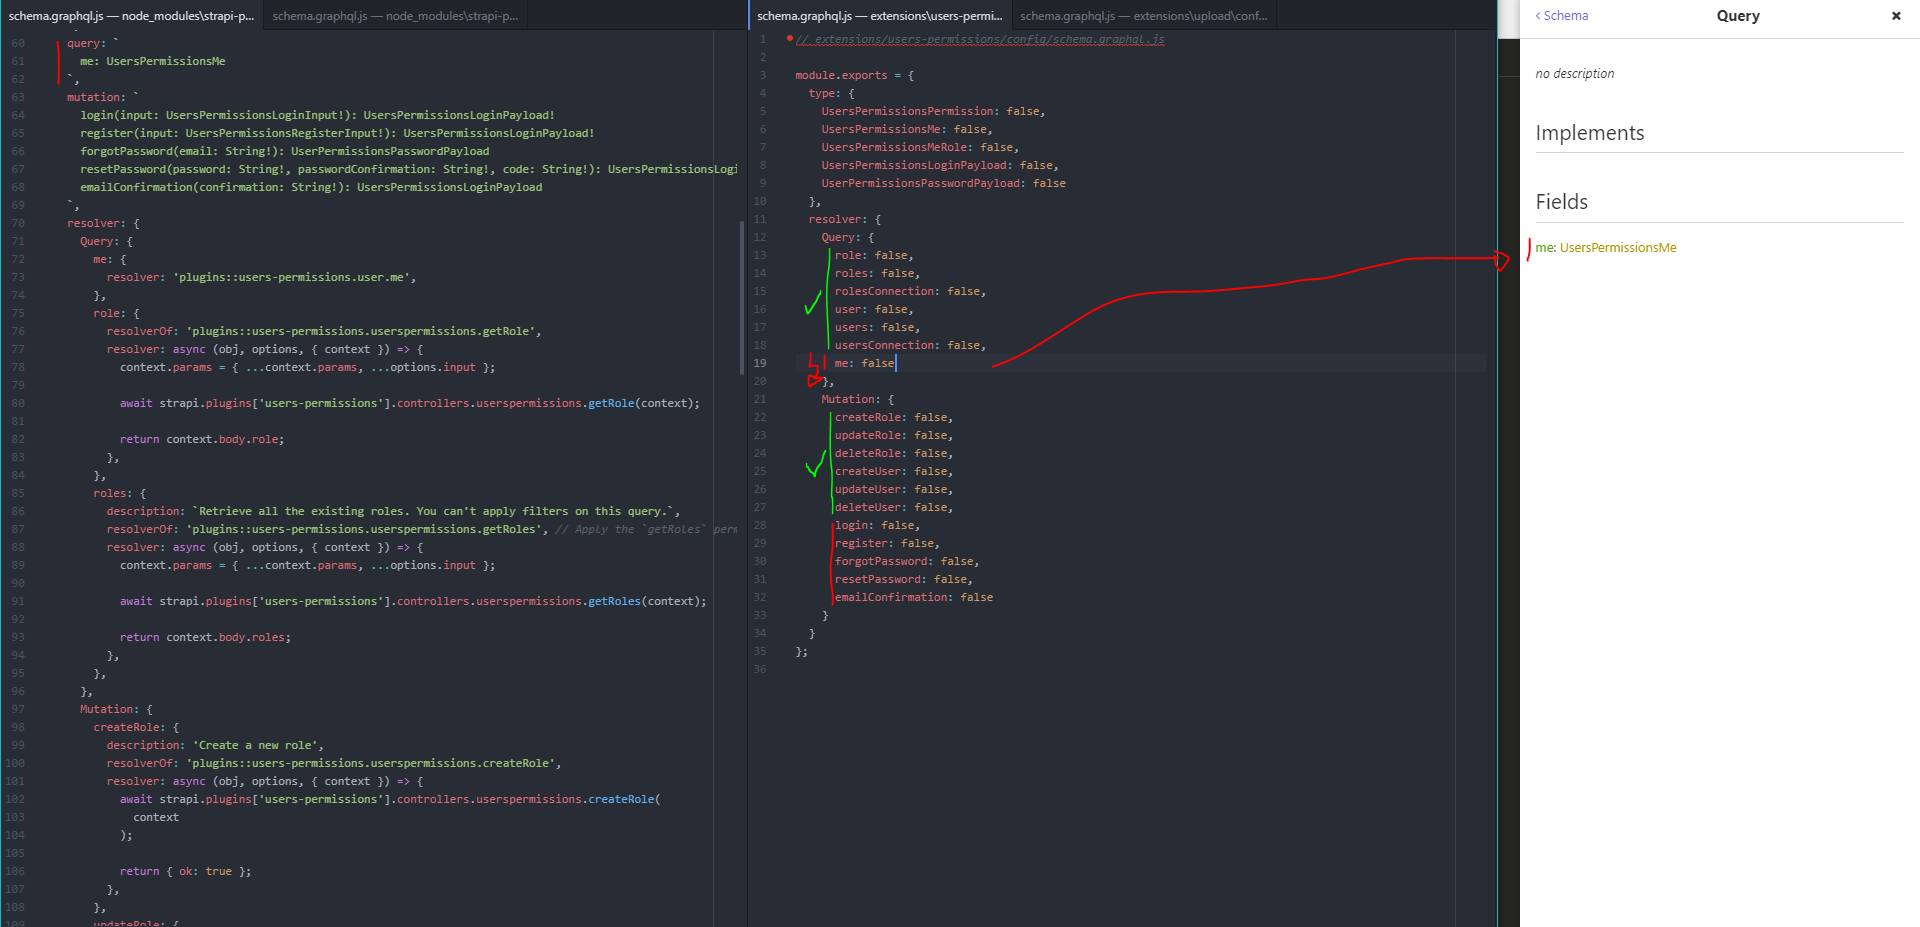
Task: Navigate back using the Schema breadcrumb link
Action: coord(1565,15)
